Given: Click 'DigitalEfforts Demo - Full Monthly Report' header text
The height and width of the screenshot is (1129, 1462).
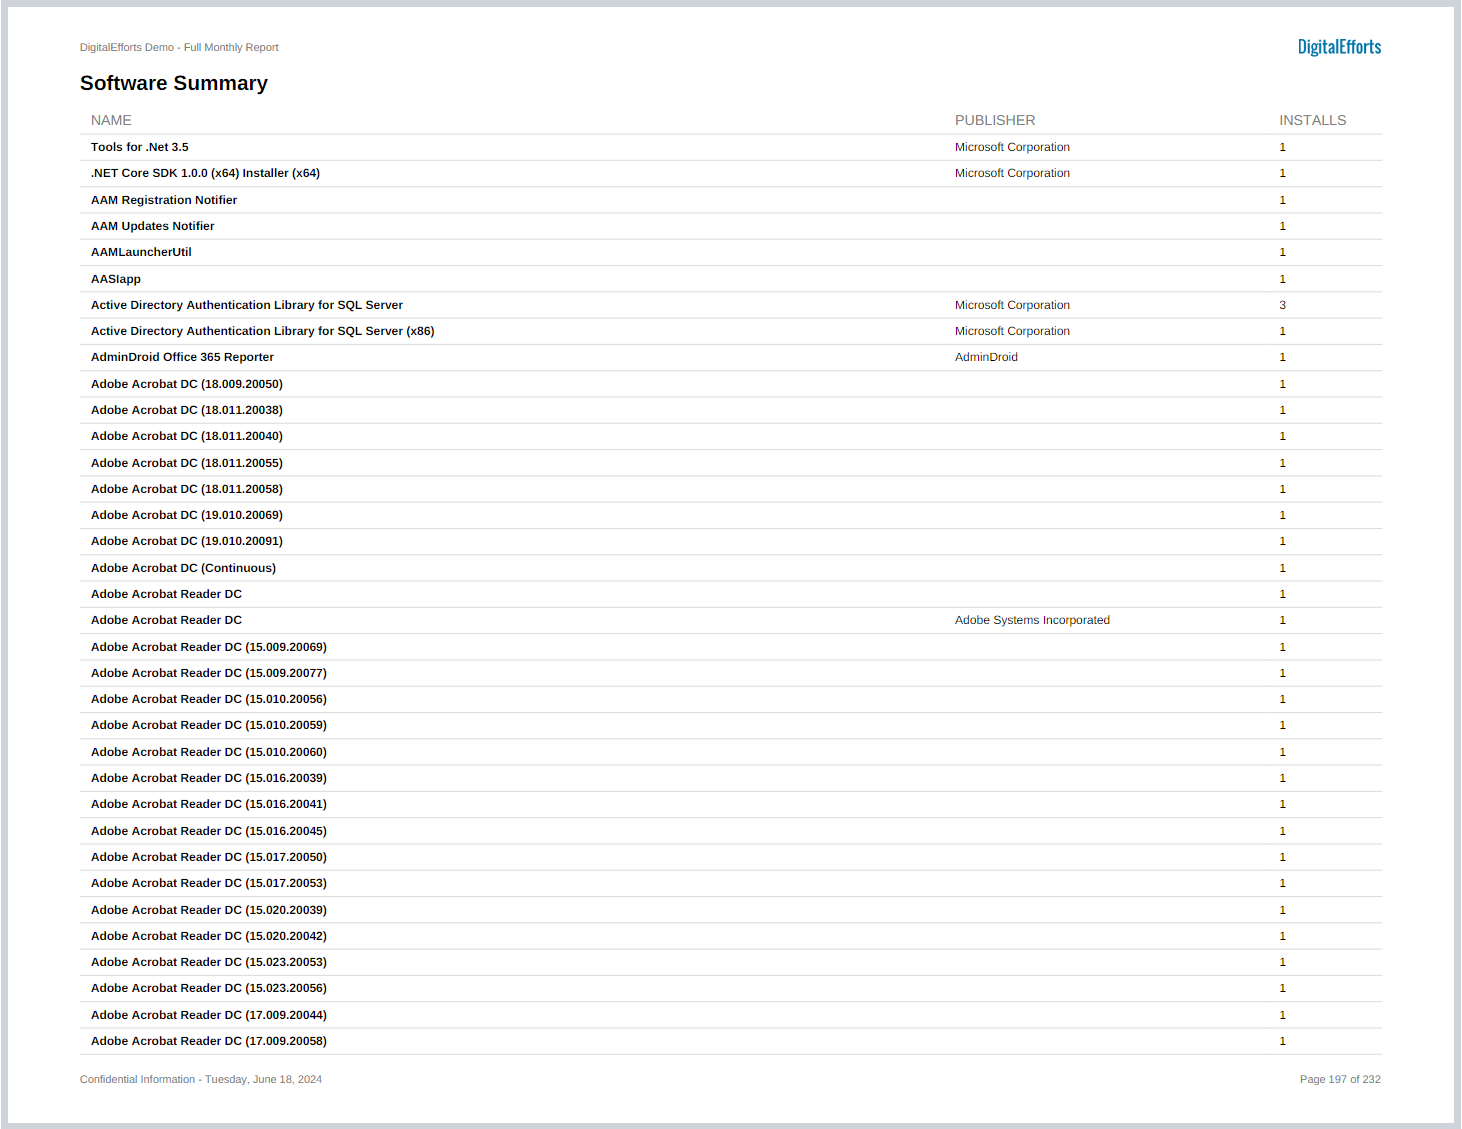Looking at the screenshot, I should (179, 47).
